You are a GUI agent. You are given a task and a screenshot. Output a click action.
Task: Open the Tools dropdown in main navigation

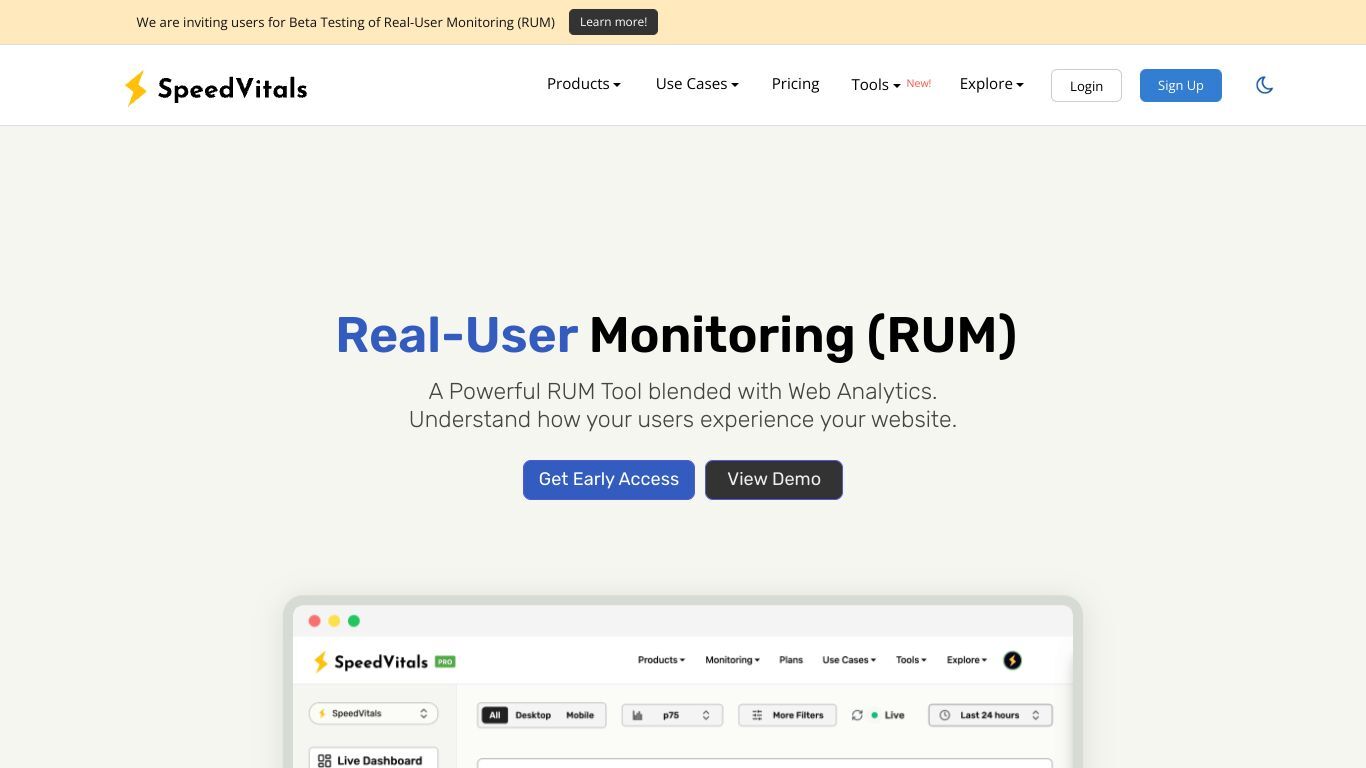pos(876,85)
